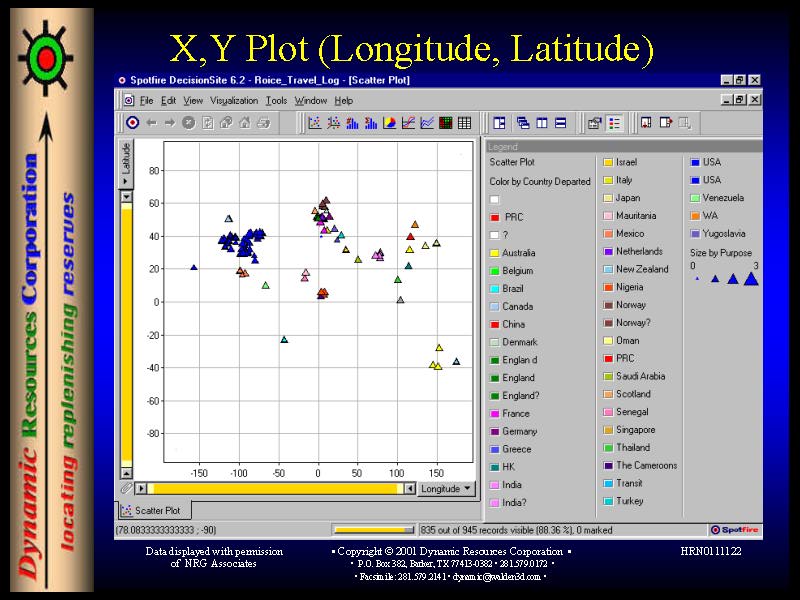Click the down arrow atop vertical range slider
The image size is (800, 600).
tap(126, 197)
